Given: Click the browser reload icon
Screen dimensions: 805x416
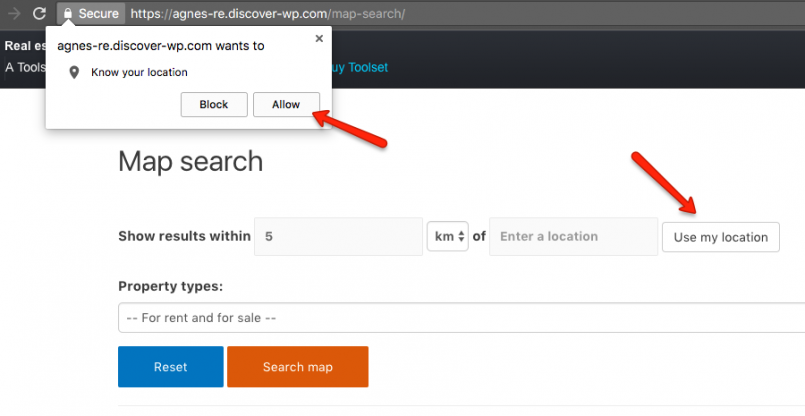Looking at the screenshot, I should [40, 14].
